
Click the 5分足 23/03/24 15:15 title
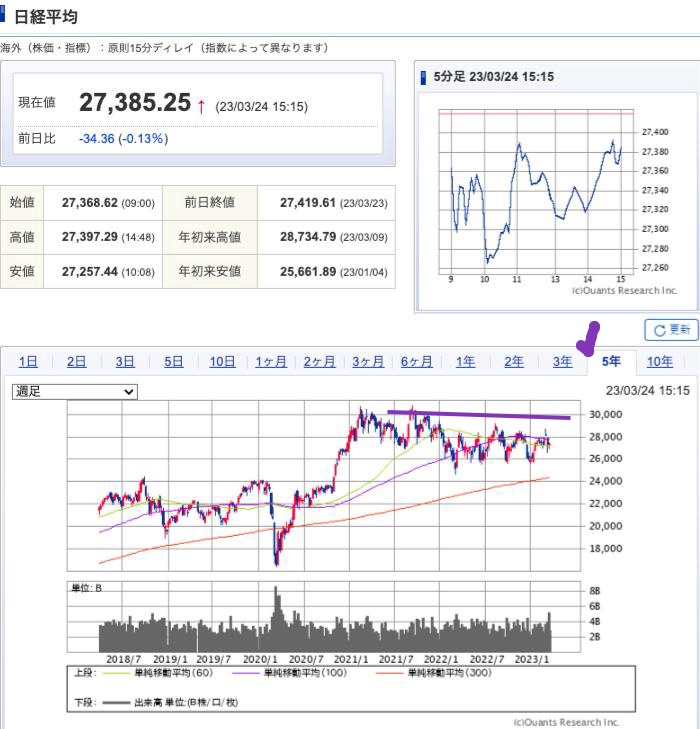[493, 77]
